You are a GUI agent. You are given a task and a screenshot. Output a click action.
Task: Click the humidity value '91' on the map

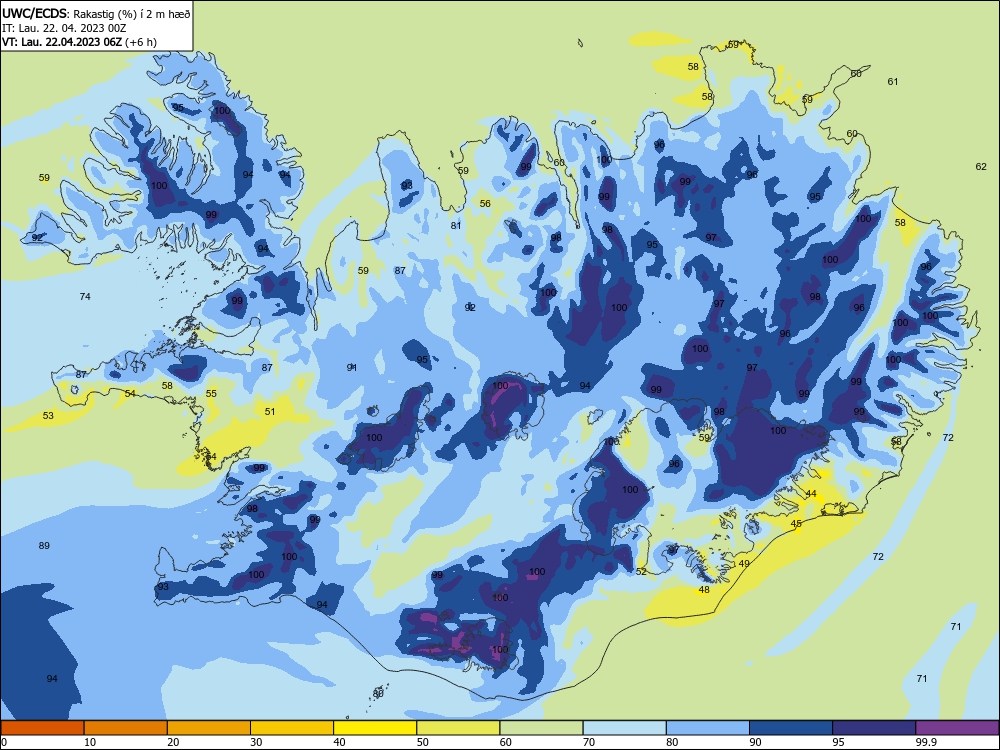click(351, 367)
